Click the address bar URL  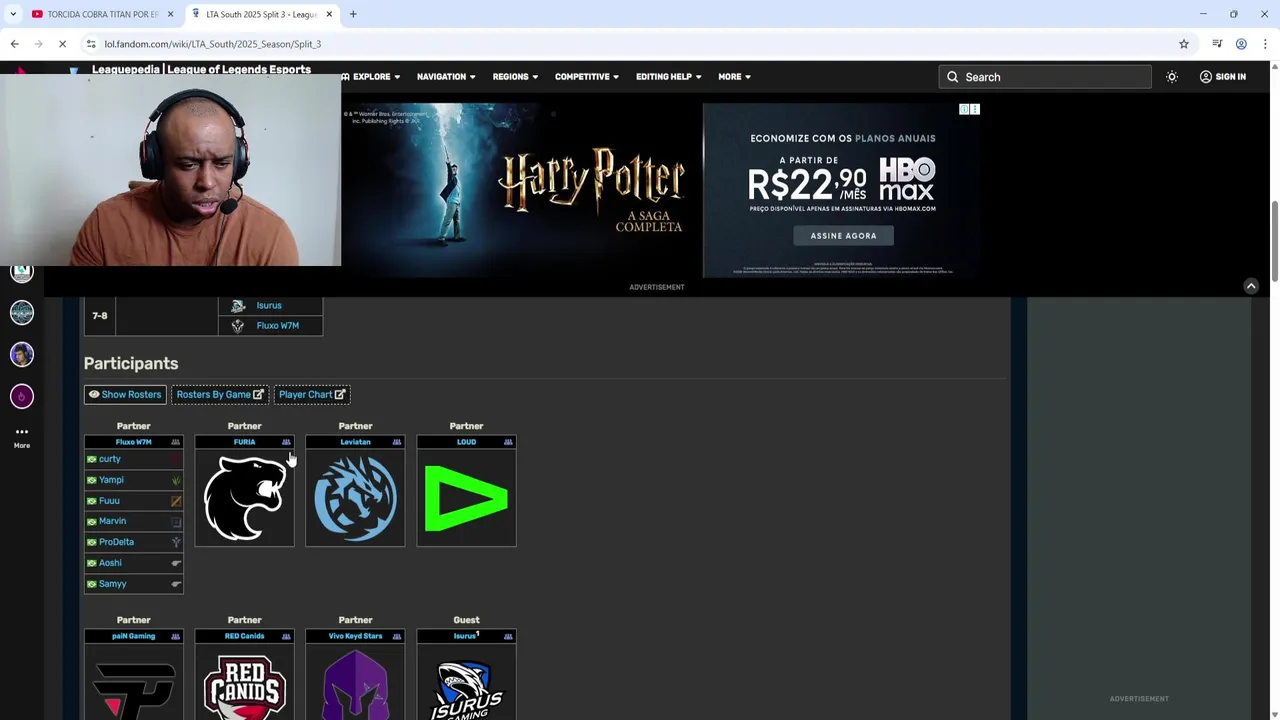213,44
